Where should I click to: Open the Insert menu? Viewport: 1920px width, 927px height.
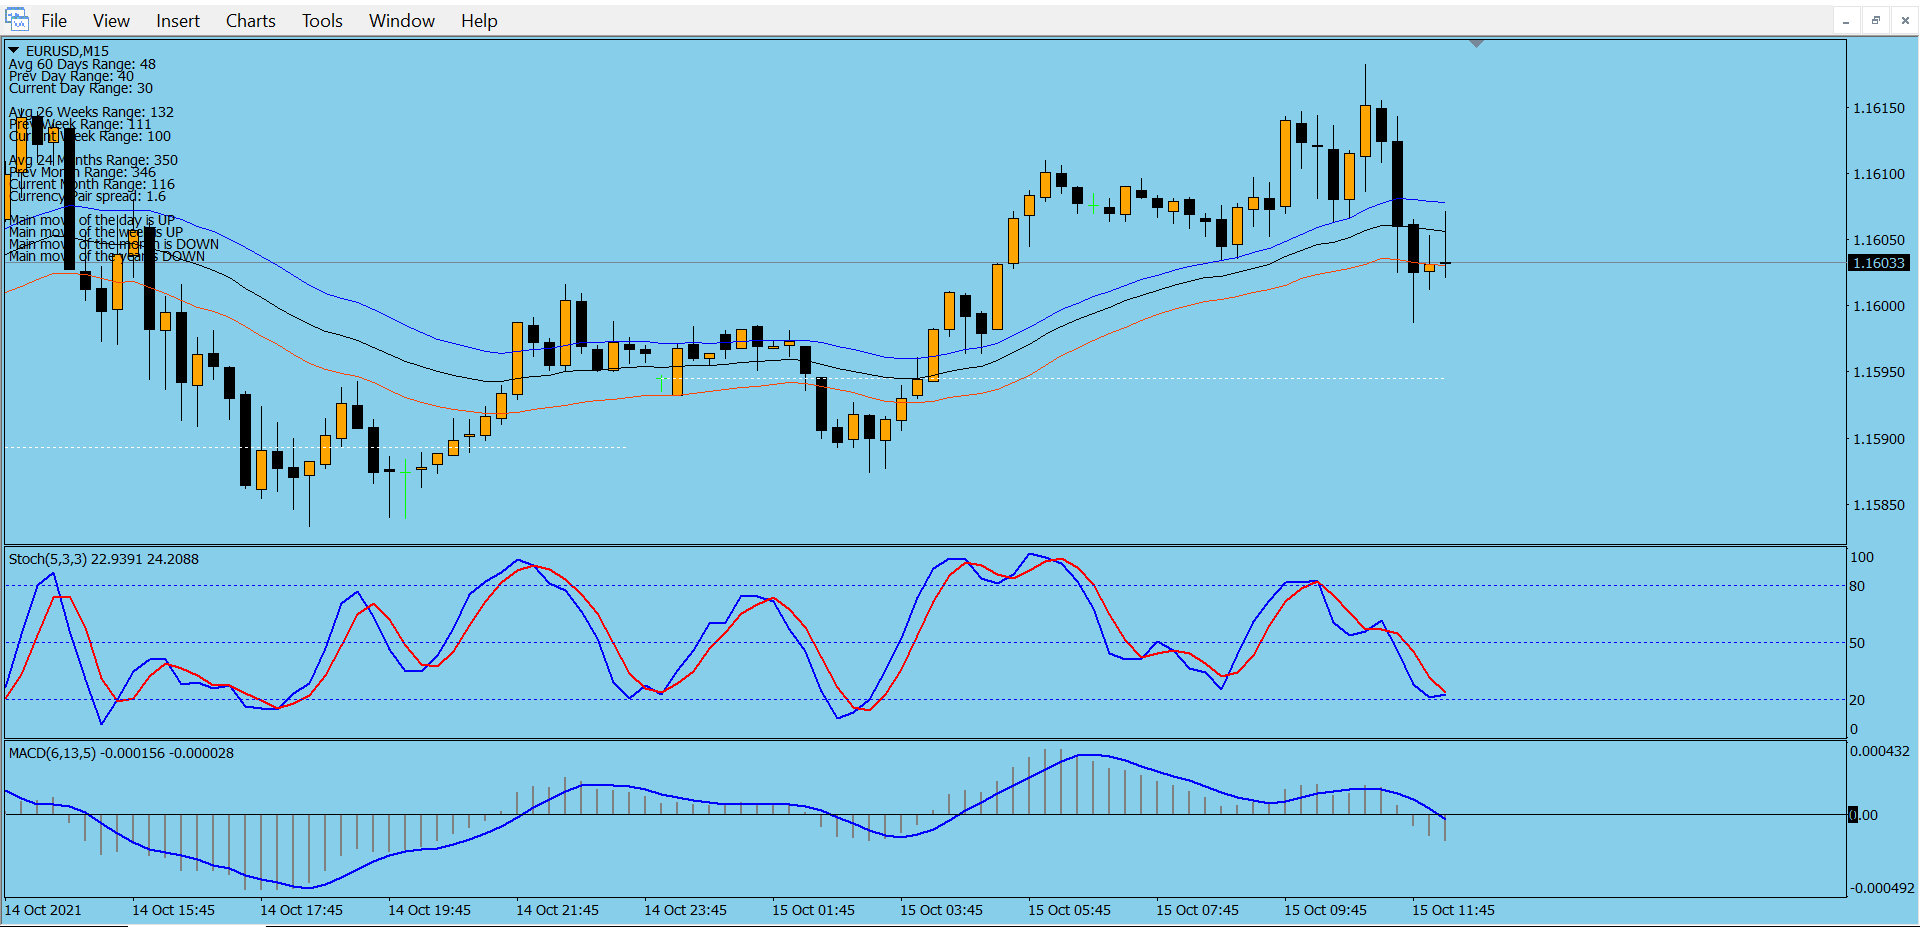coord(177,21)
